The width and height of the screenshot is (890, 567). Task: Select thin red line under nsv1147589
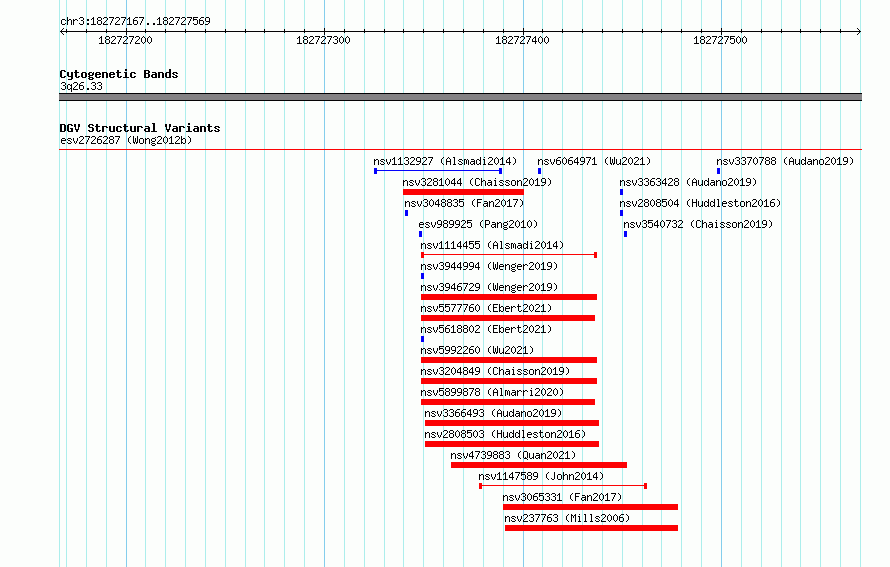563,486
